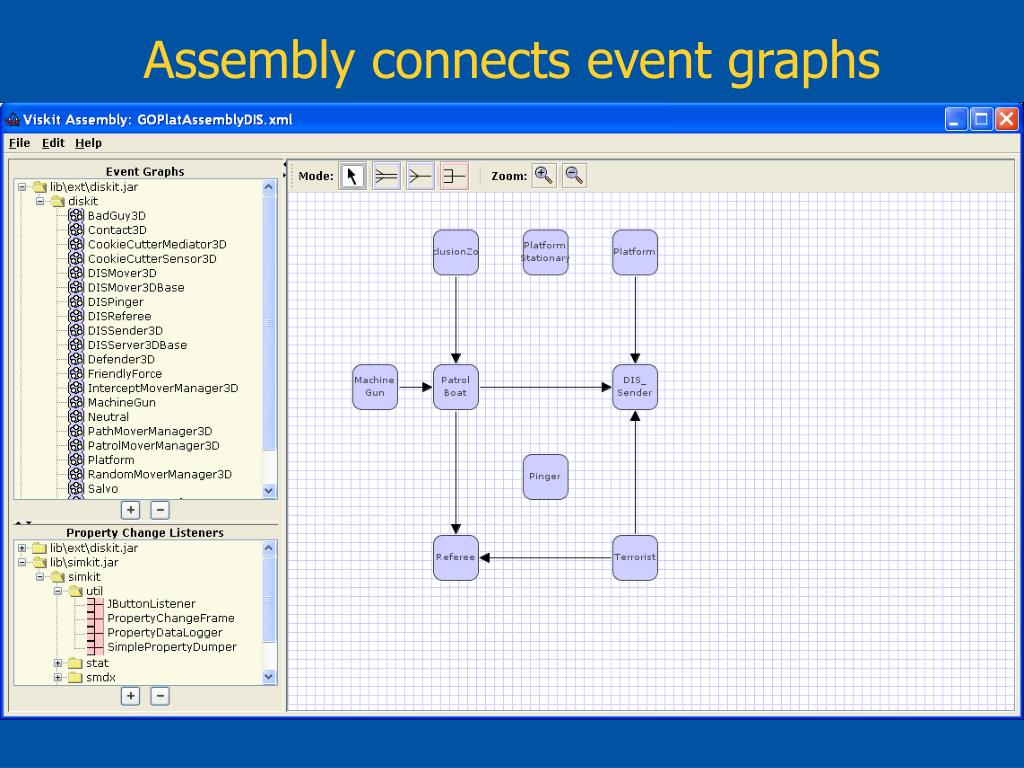Open the Edit menu

pos(53,143)
